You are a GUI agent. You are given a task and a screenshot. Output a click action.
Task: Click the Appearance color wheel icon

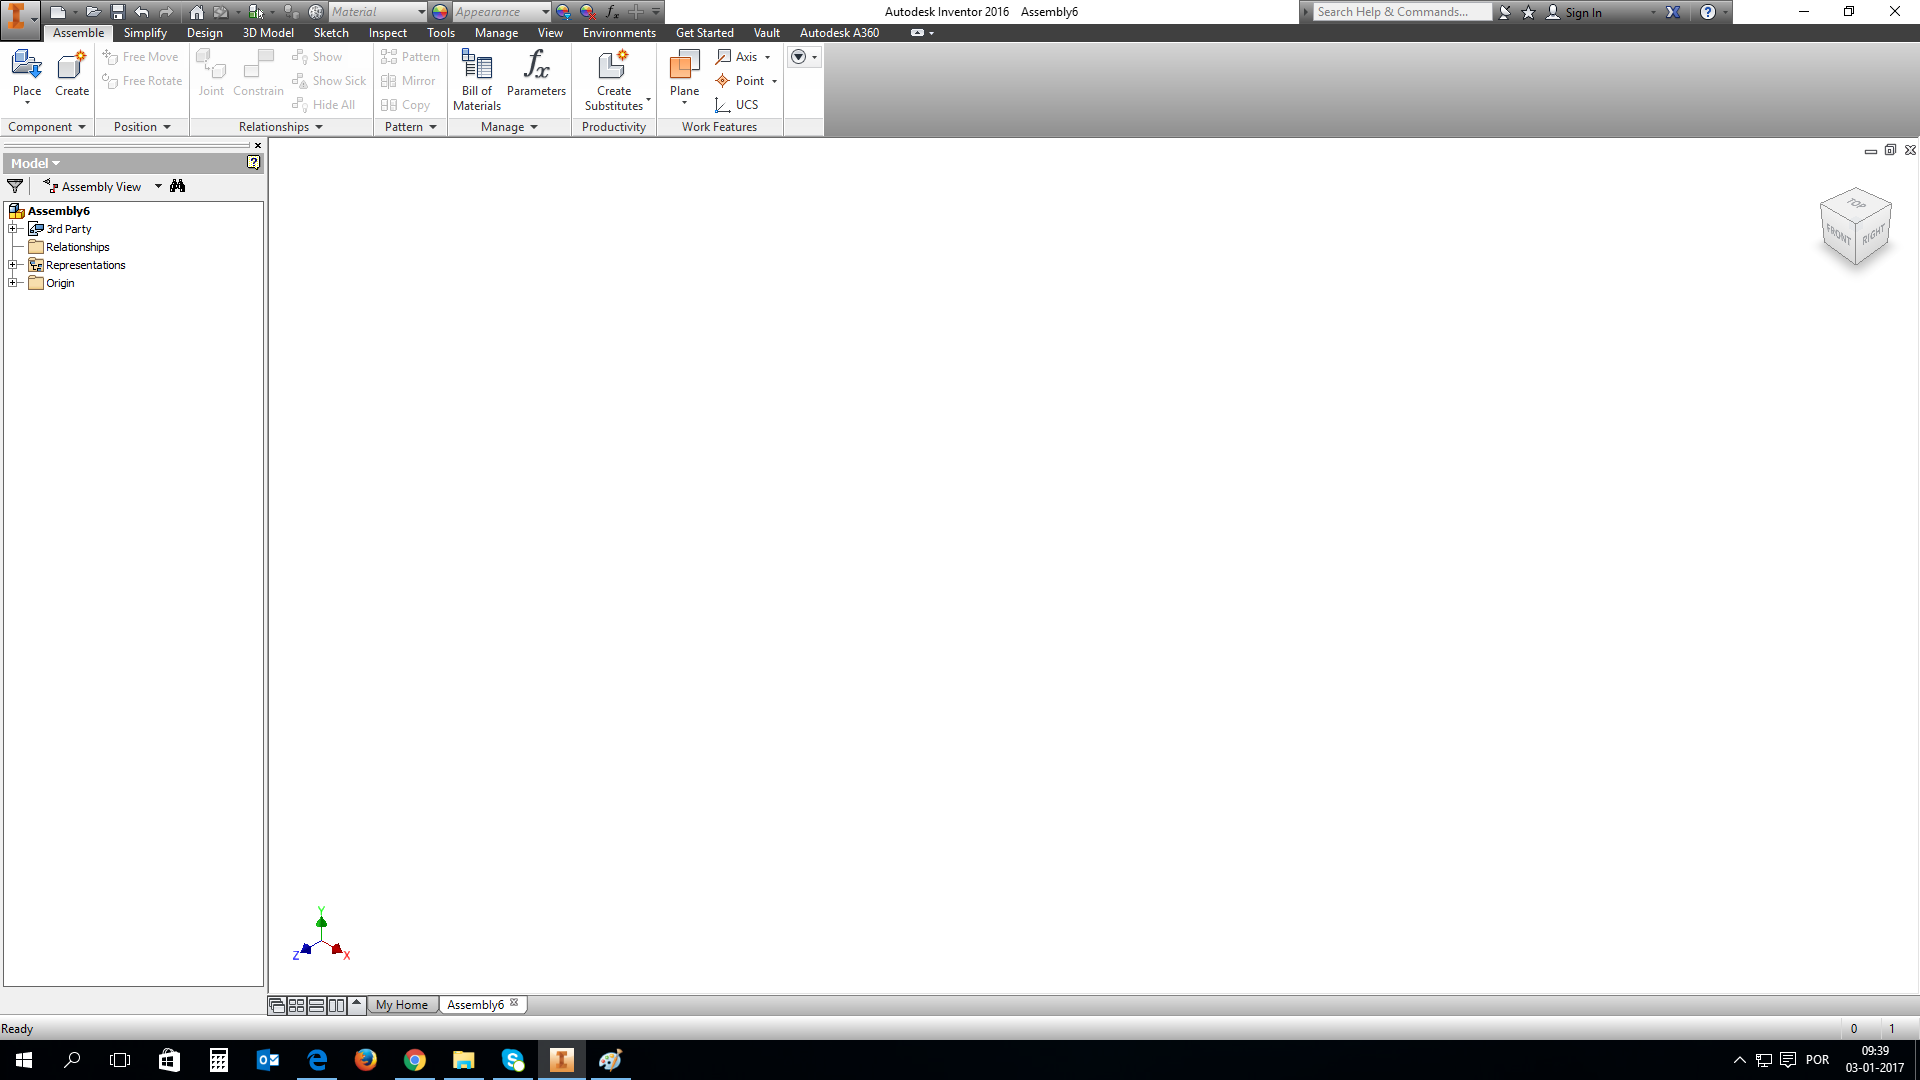[x=440, y=12]
